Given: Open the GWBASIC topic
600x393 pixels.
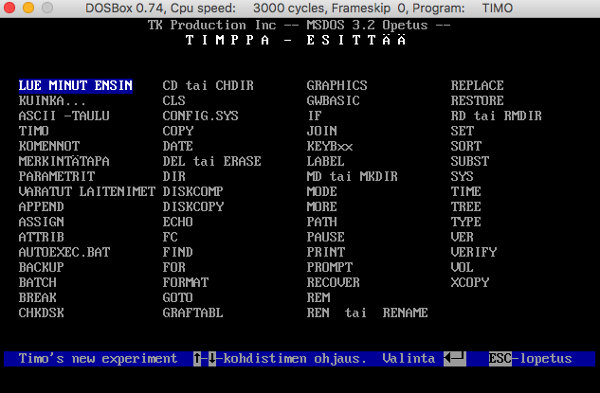Looking at the screenshot, I should 333,101.
